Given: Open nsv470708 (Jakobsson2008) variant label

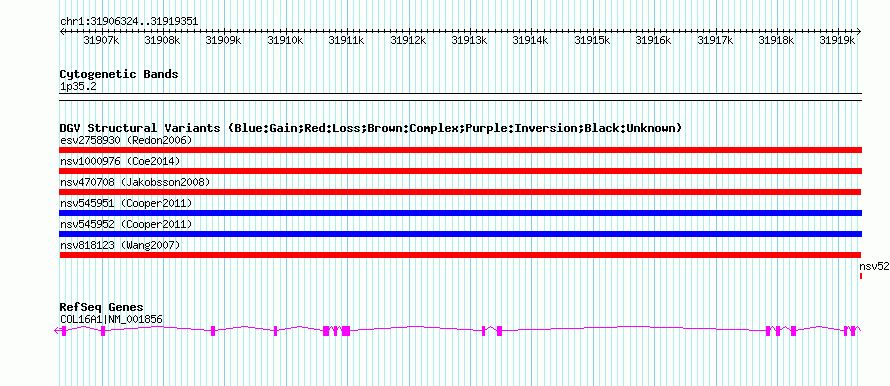Looking at the screenshot, I should (135, 182).
